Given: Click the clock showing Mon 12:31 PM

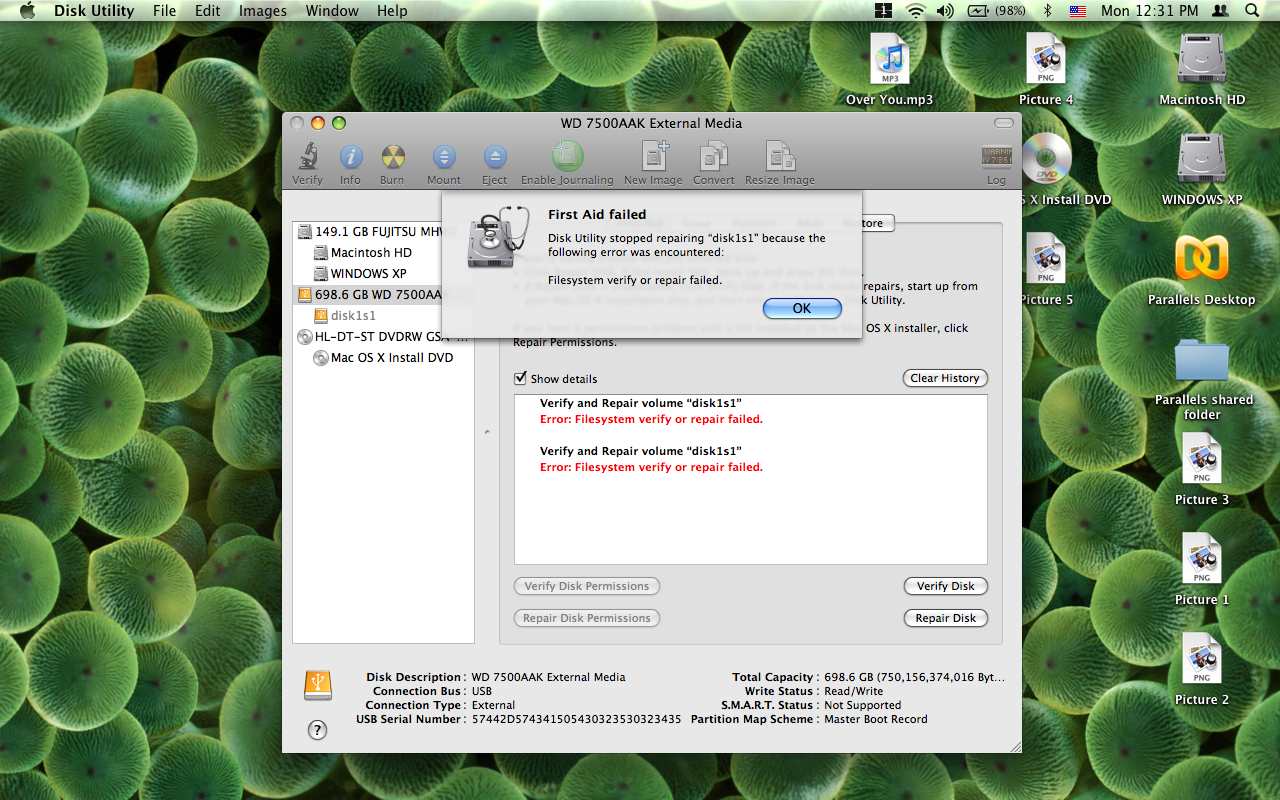Looking at the screenshot, I should coord(1149,11).
